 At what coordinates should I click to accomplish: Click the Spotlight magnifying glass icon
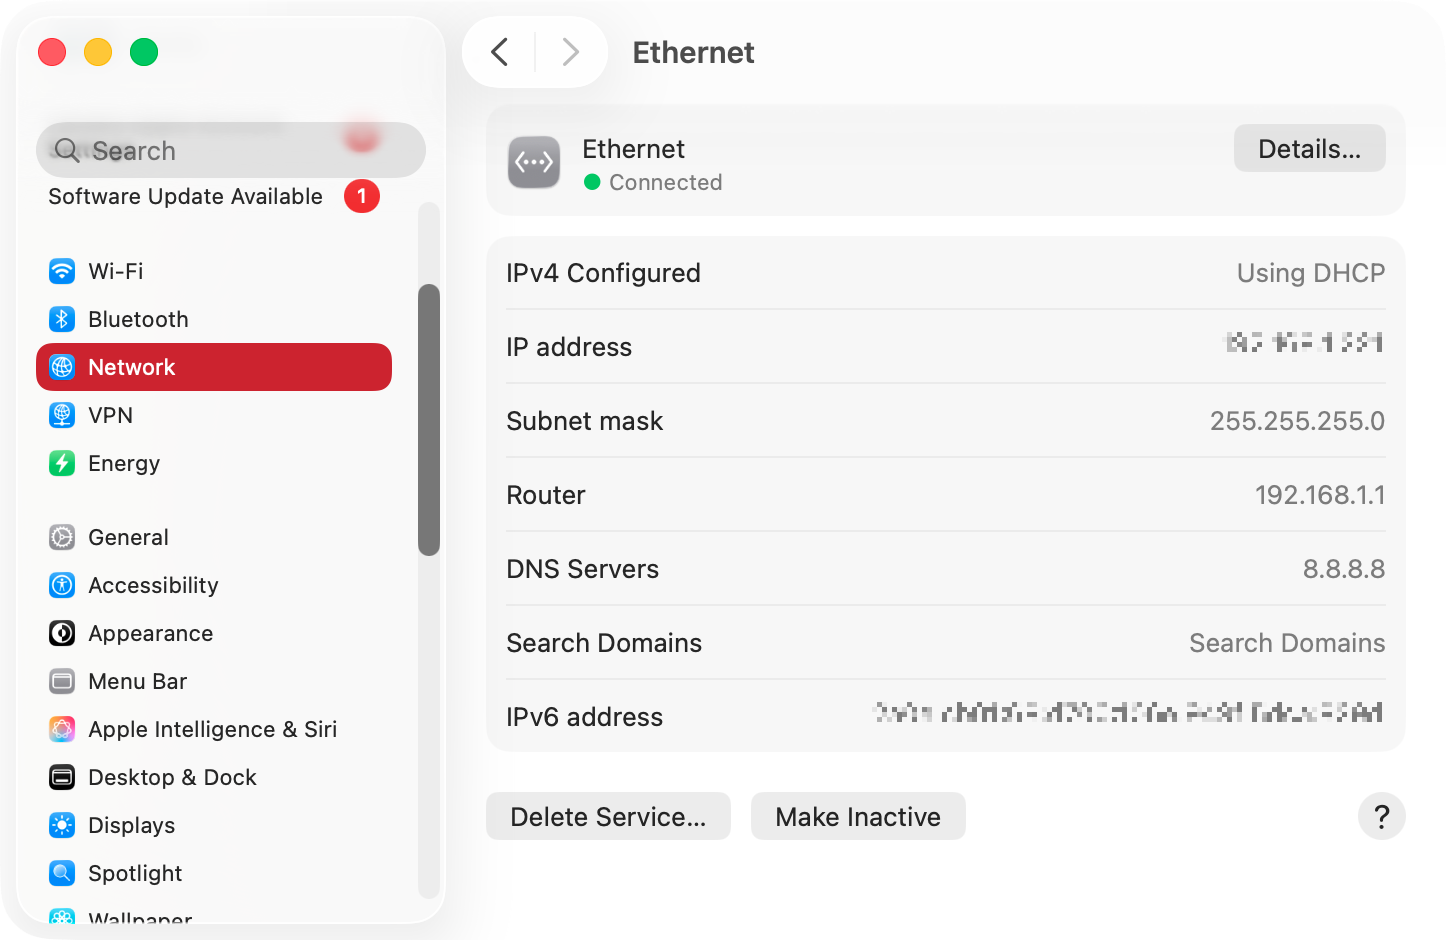62,873
